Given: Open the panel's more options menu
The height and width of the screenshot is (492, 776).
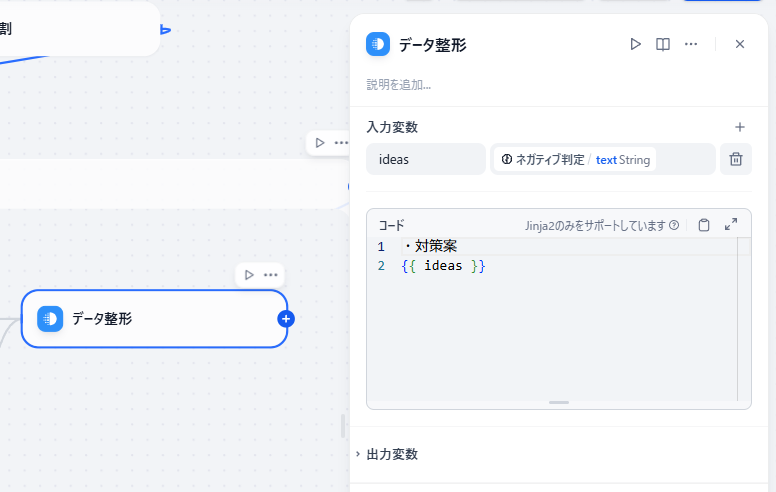Looking at the screenshot, I should click(691, 44).
